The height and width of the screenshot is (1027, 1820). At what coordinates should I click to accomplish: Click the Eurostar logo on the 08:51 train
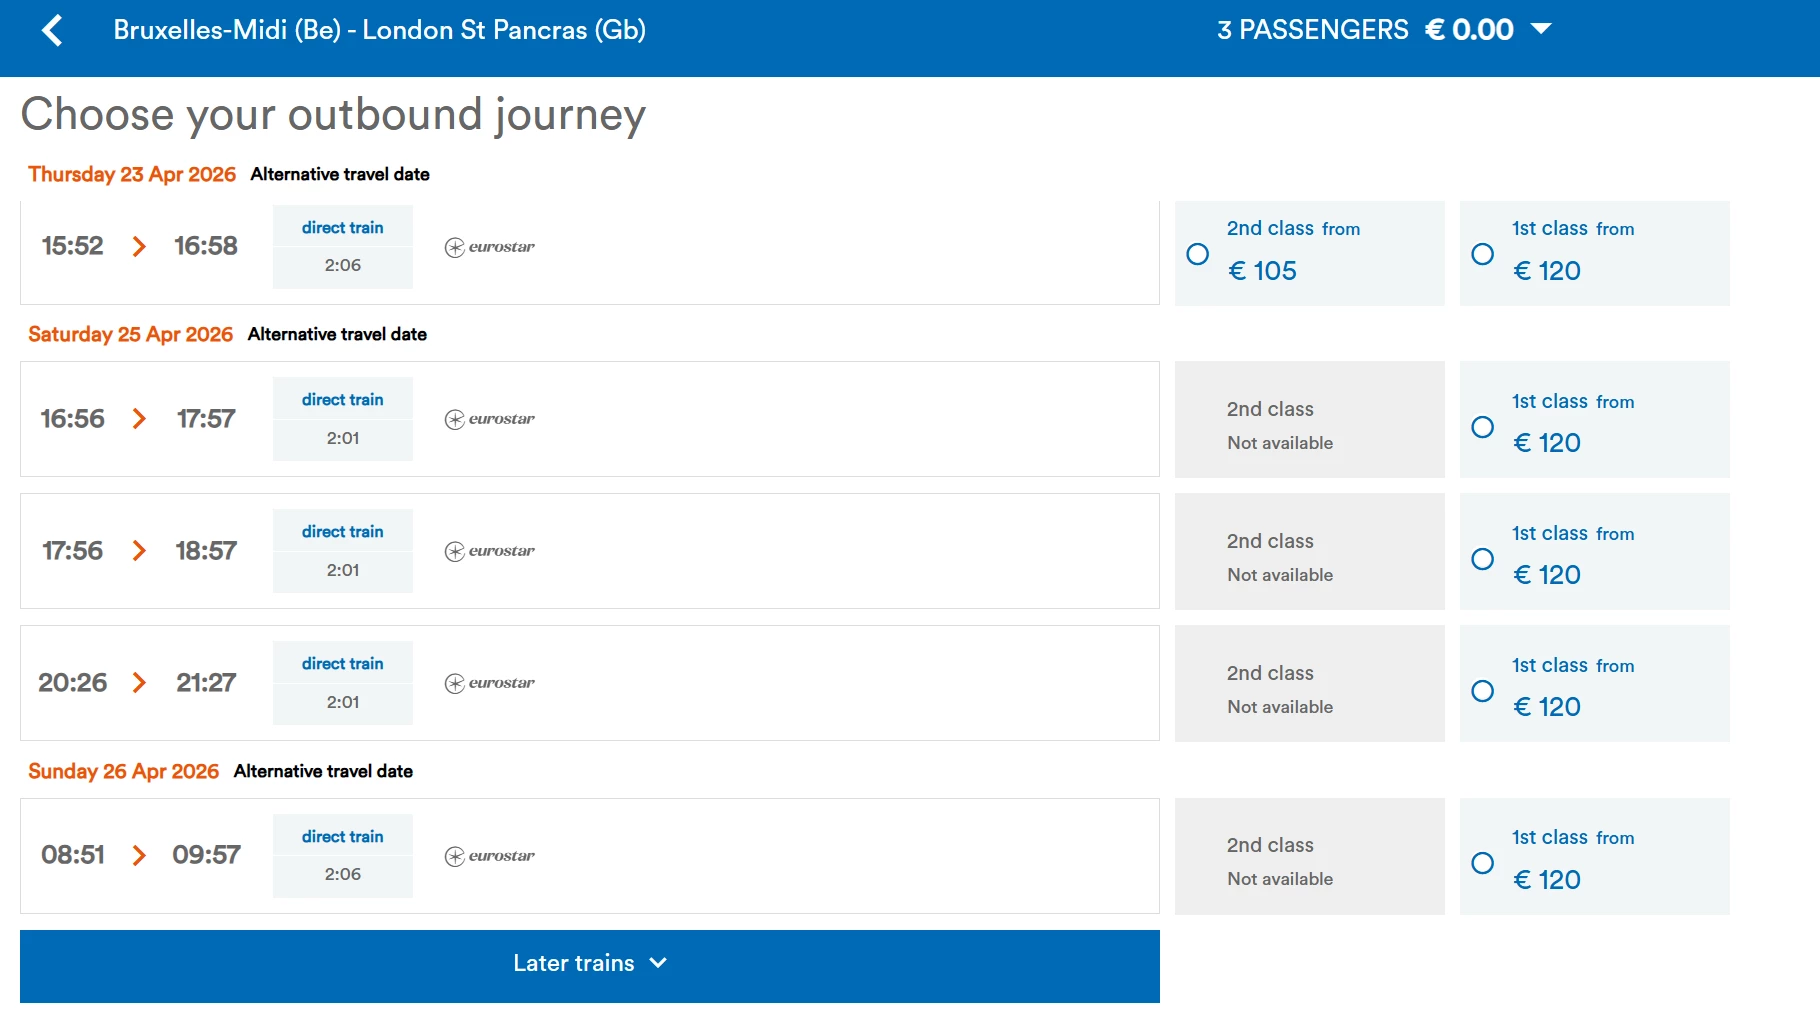pos(490,856)
